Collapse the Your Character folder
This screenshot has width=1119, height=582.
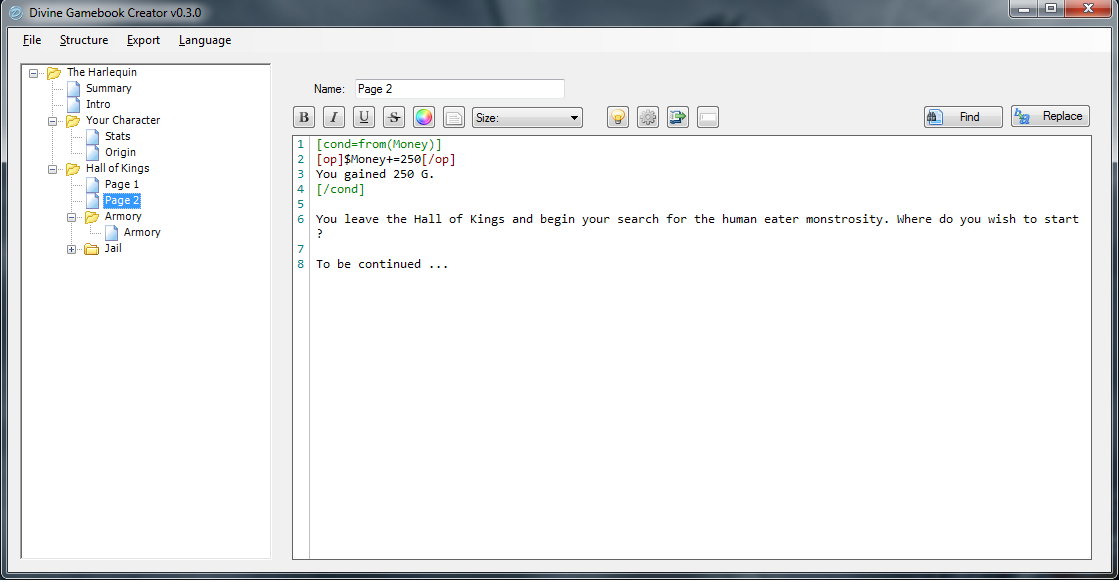pyautogui.click(x=53, y=121)
